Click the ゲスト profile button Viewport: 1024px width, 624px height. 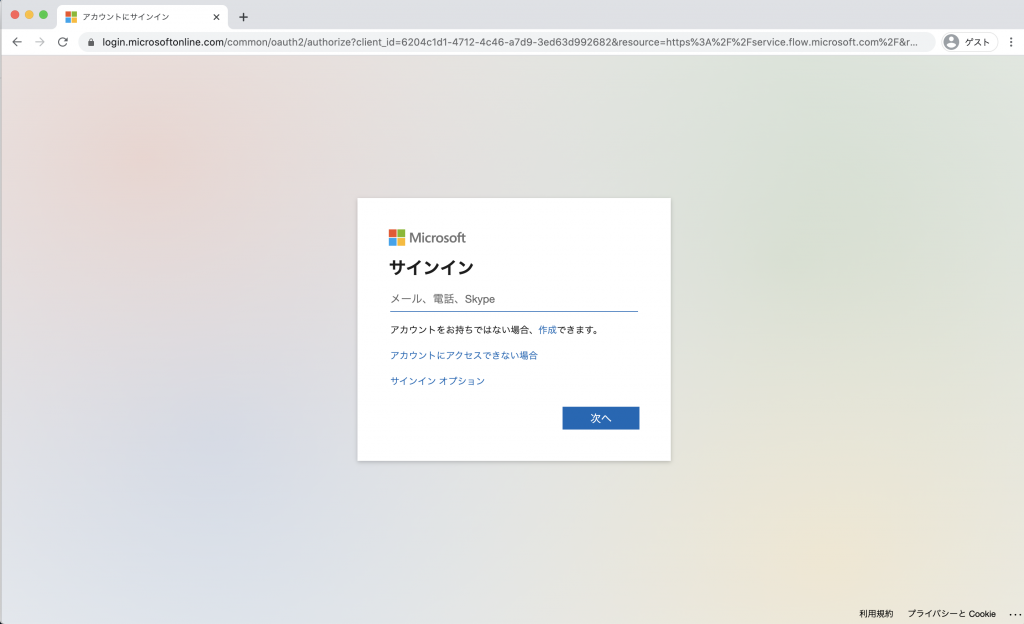tap(969, 42)
